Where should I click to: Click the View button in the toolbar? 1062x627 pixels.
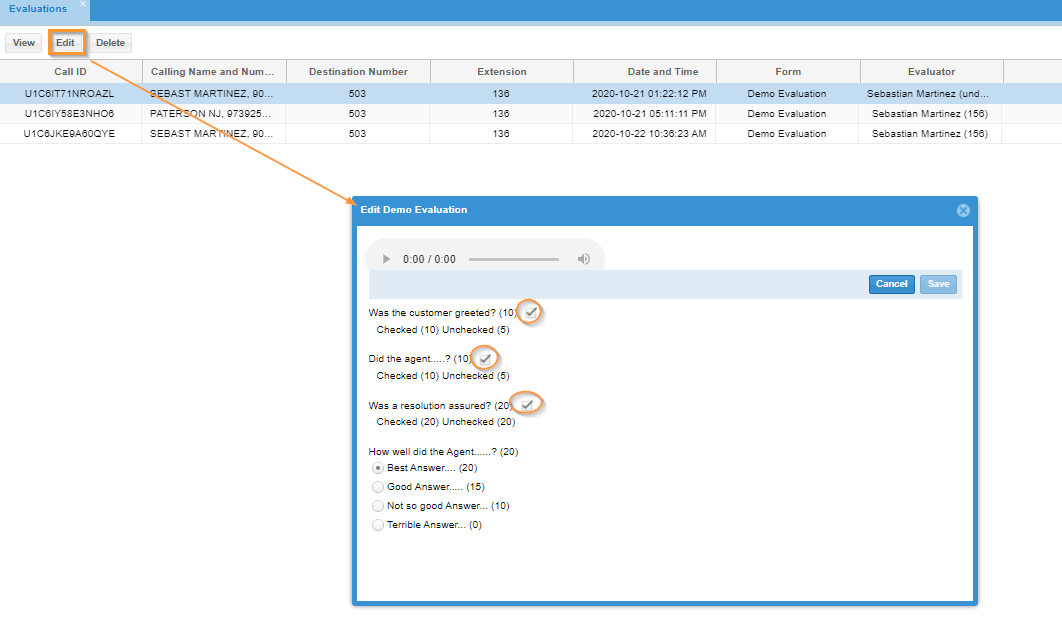(24, 43)
